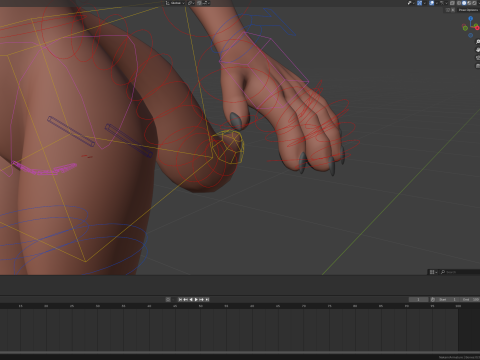Viewport: 480px width, 360px height.
Task: Click the blue Z axis on navigation gizmo
Action: pos(470,18)
